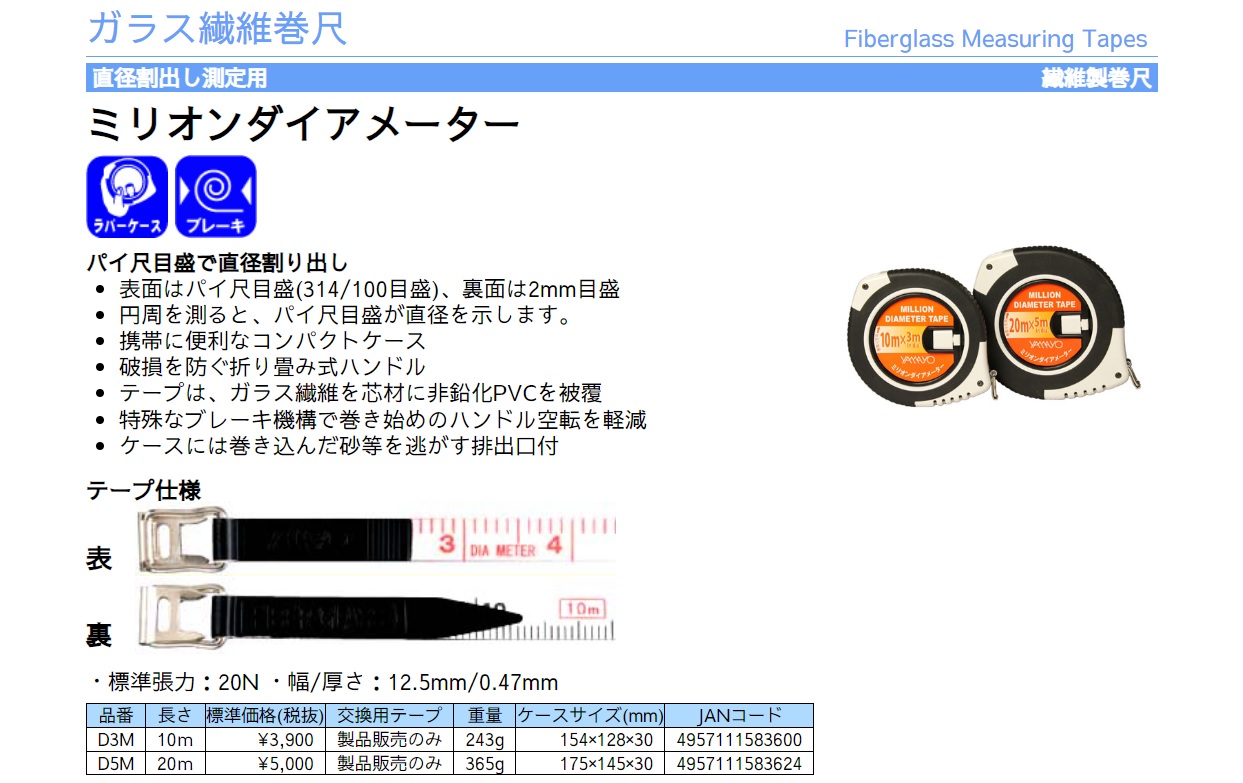Click the JAN code 4957111583600
Image resolution: width=1243 pixels, height=783 pixels.
(739, 740)
